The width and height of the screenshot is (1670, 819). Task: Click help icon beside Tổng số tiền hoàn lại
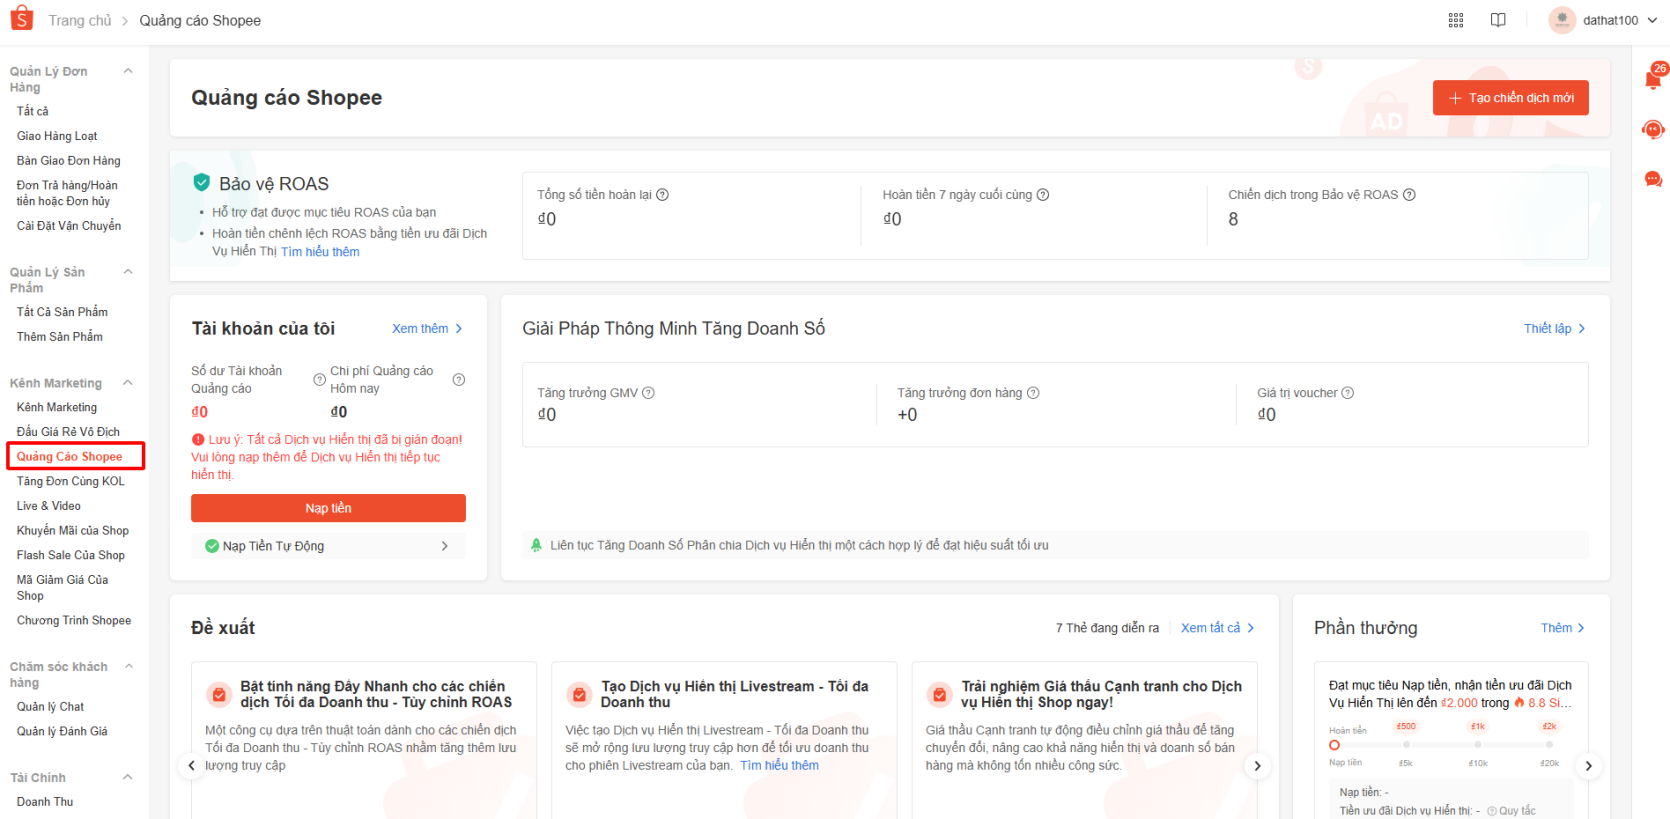pos(662,195)
